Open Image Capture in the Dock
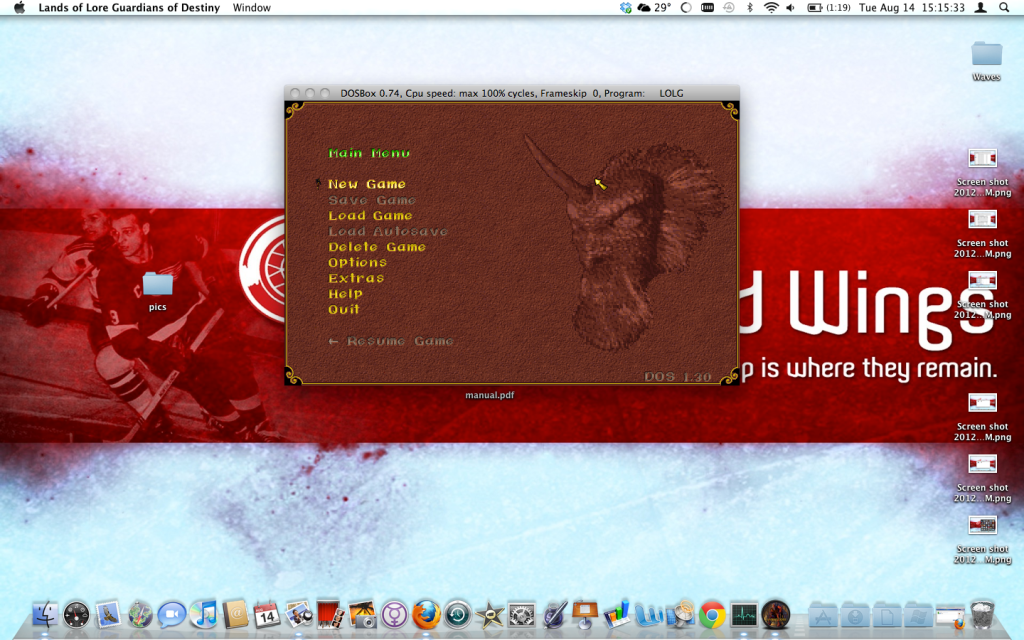The image size is (1024, 640). (x=362, y=615)
